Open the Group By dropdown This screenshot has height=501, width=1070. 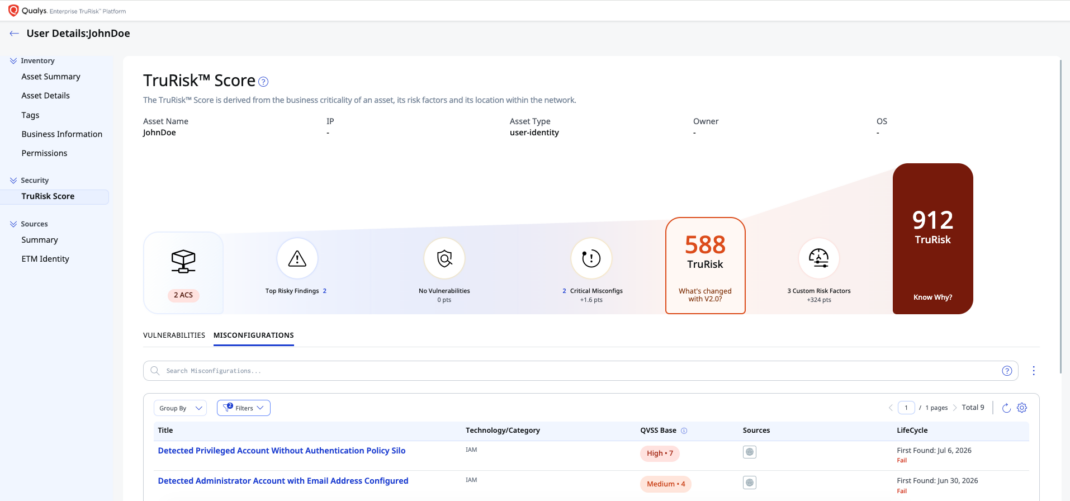pyautogui.click(x=180, y=408)
